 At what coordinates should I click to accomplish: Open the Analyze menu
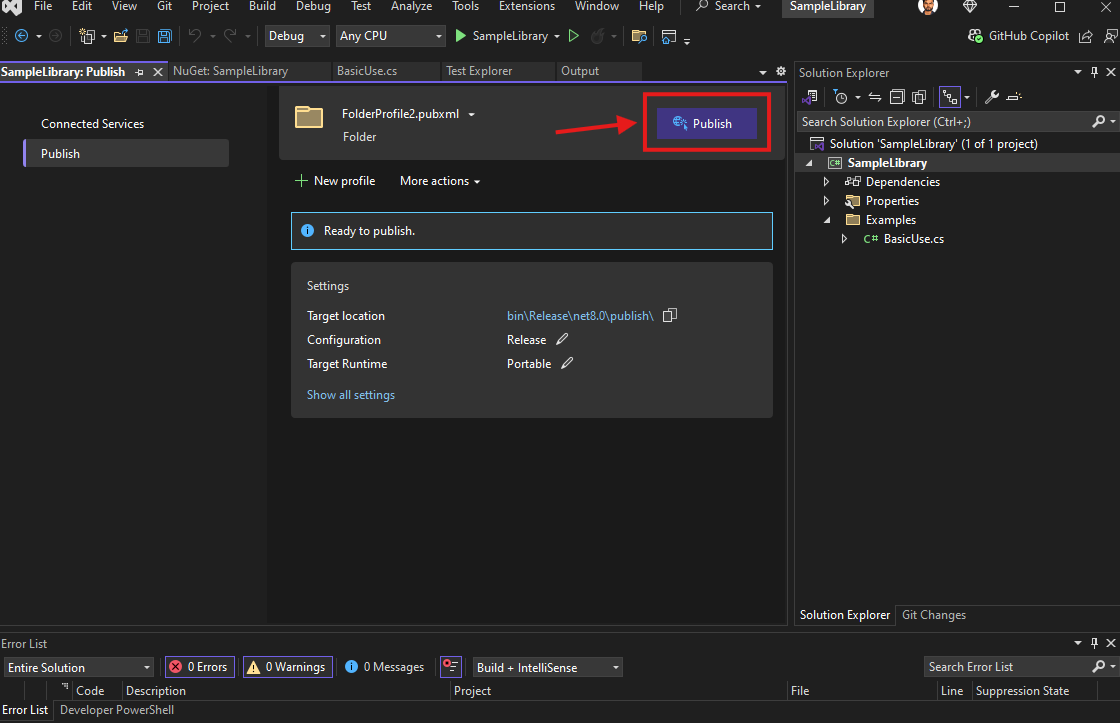(x=411, y=6)
